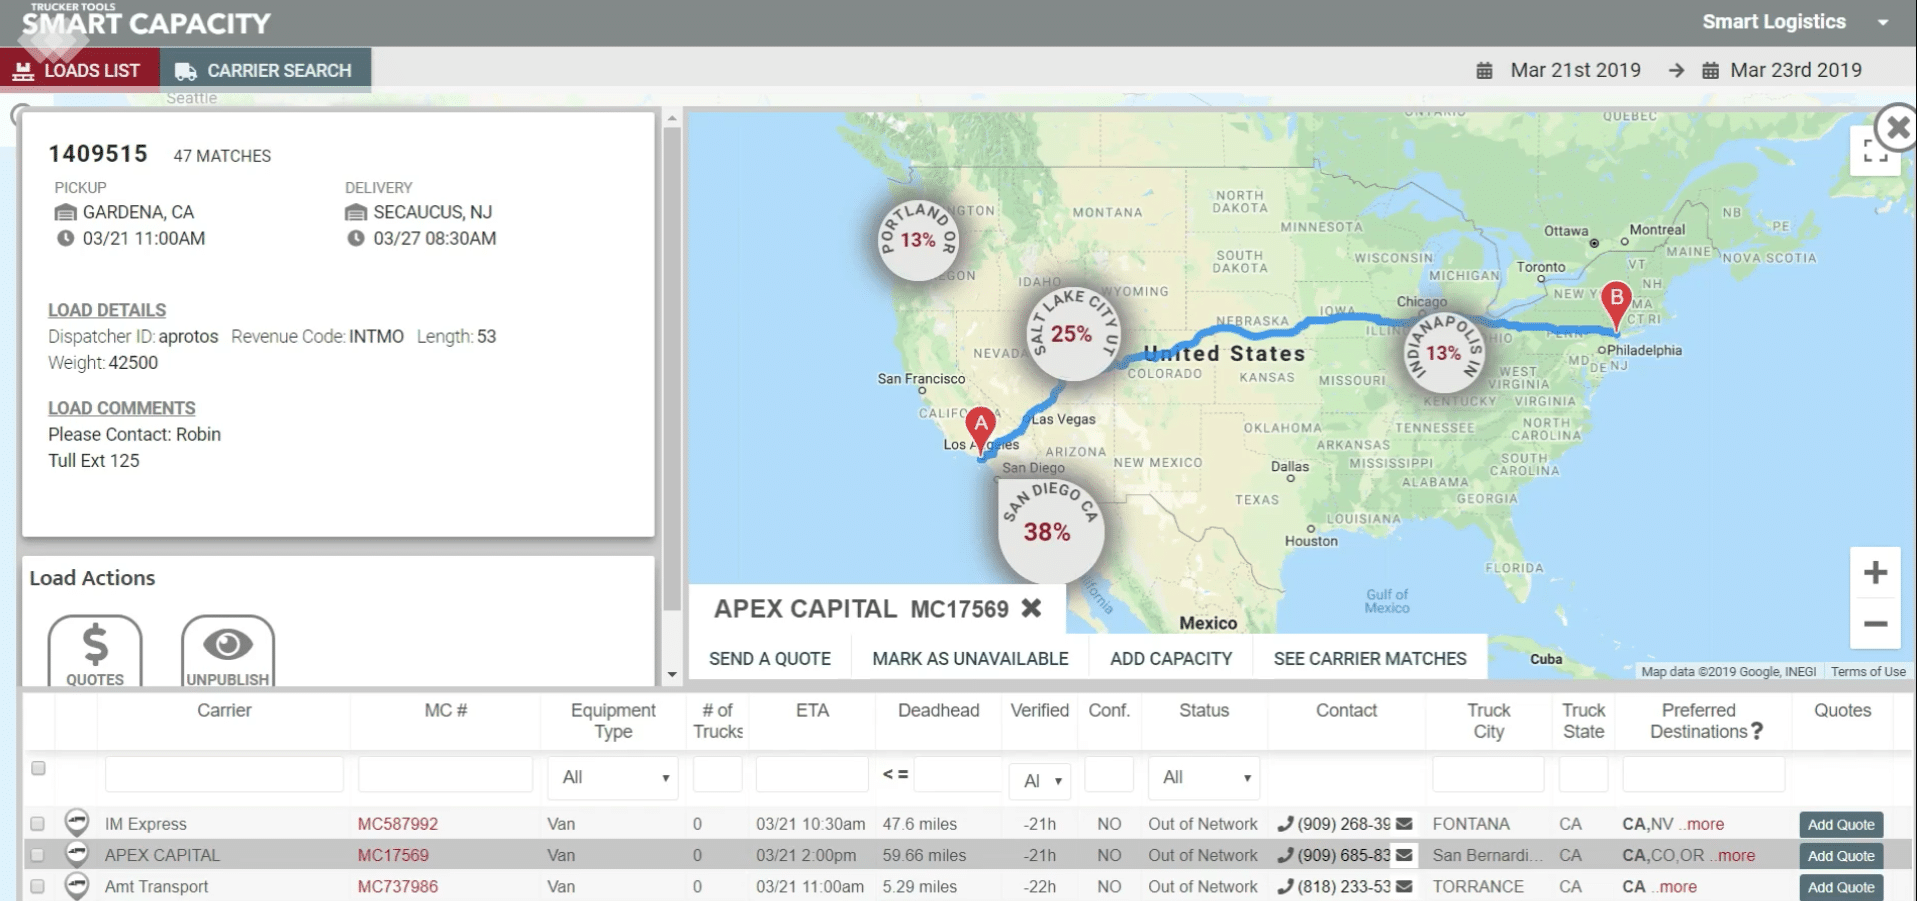Open the map Terms of Use link
1917x901 pixels.
coord(1868,672)
